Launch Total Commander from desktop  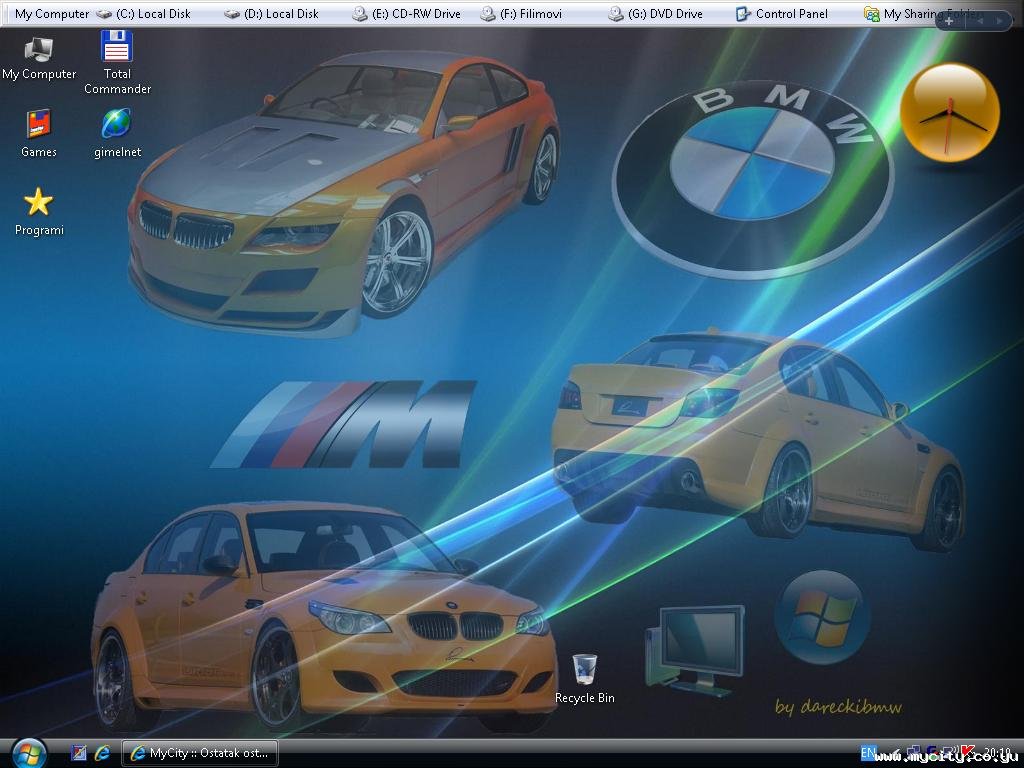tap(117, 48)
